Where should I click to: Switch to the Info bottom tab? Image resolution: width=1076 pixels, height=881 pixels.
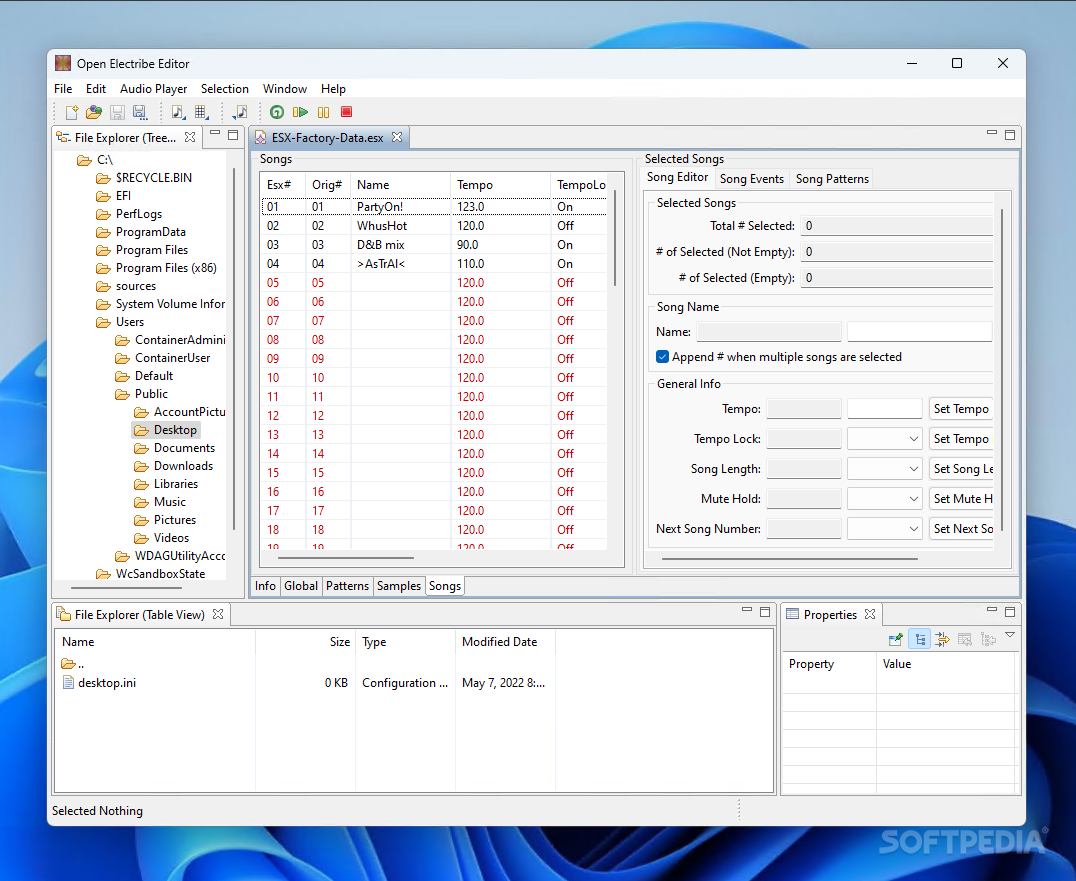(266, 586)
